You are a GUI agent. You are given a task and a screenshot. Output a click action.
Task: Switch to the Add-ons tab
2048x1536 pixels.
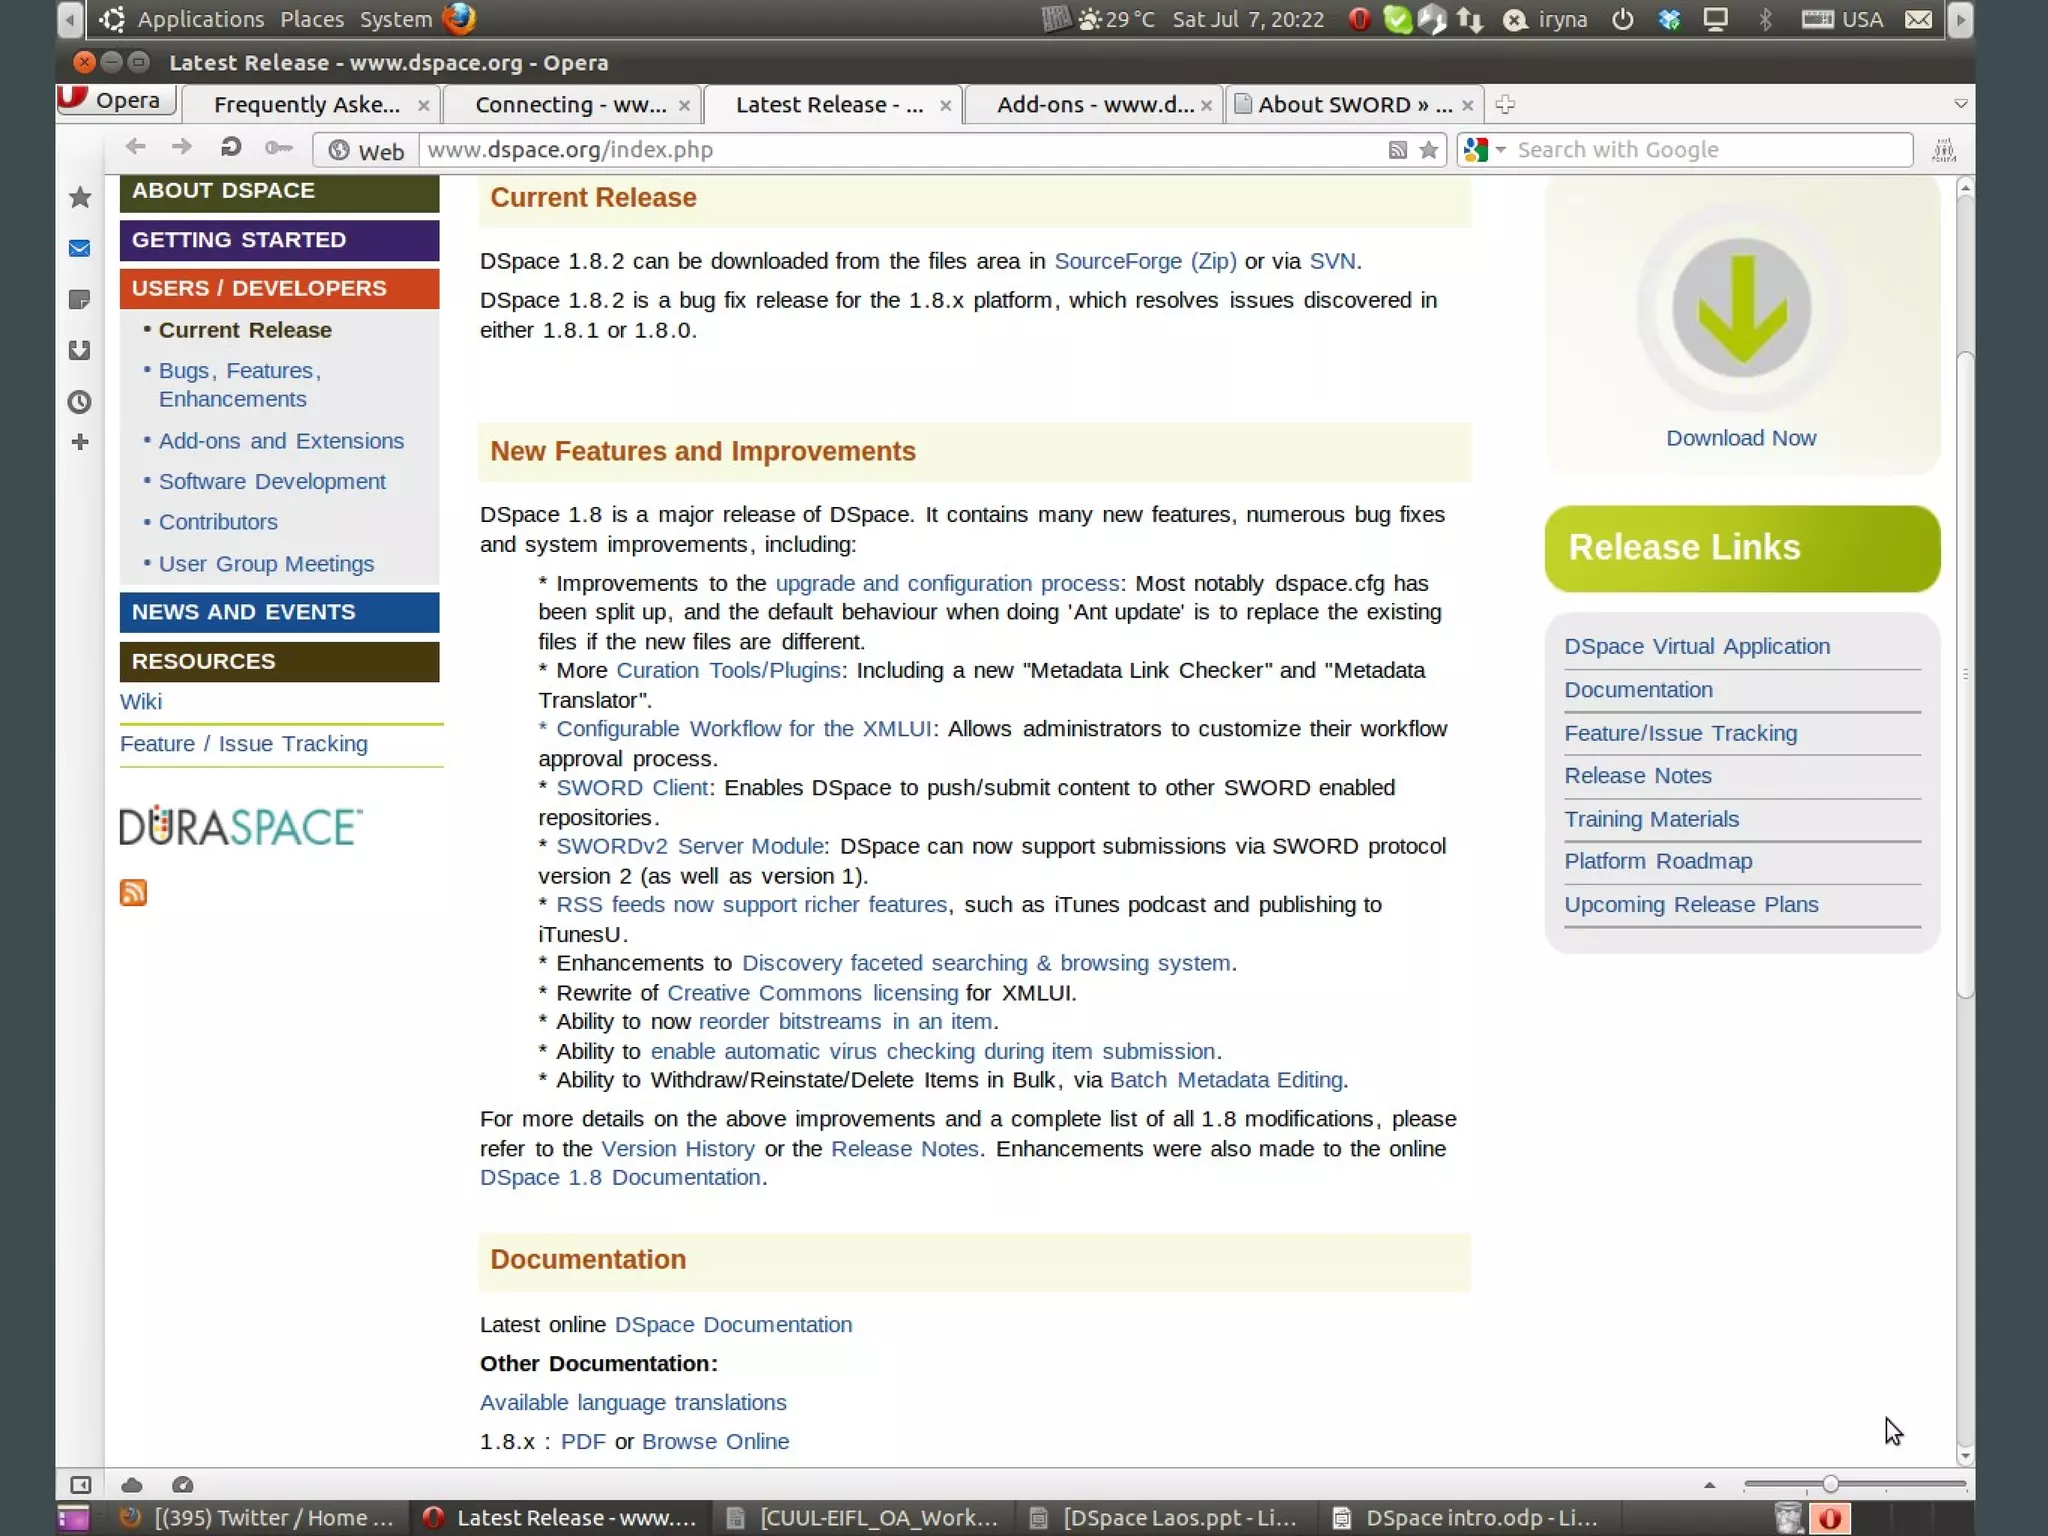click(x=1094, y=104)
